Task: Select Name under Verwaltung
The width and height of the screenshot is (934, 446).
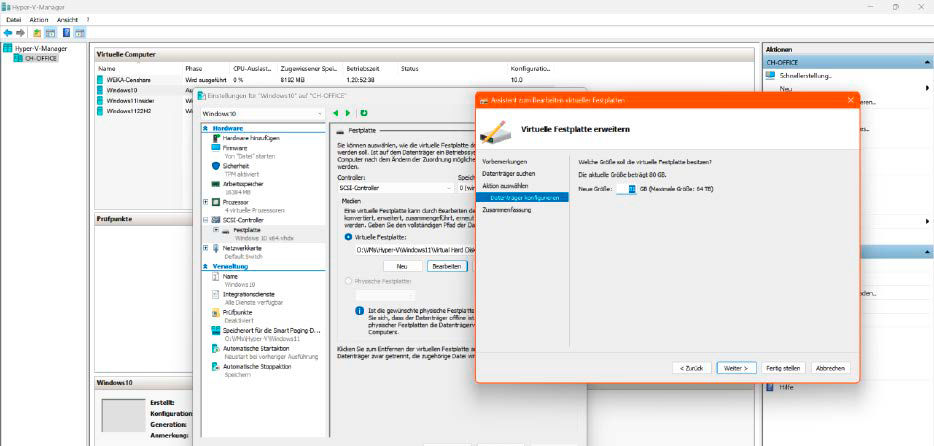Action: click(x=230, y=277)
